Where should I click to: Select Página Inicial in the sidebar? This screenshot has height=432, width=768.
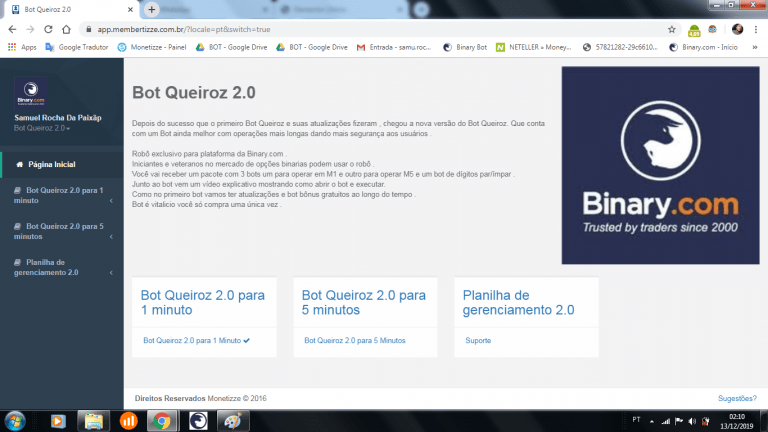pyautogui.click(x=62, y=165)
